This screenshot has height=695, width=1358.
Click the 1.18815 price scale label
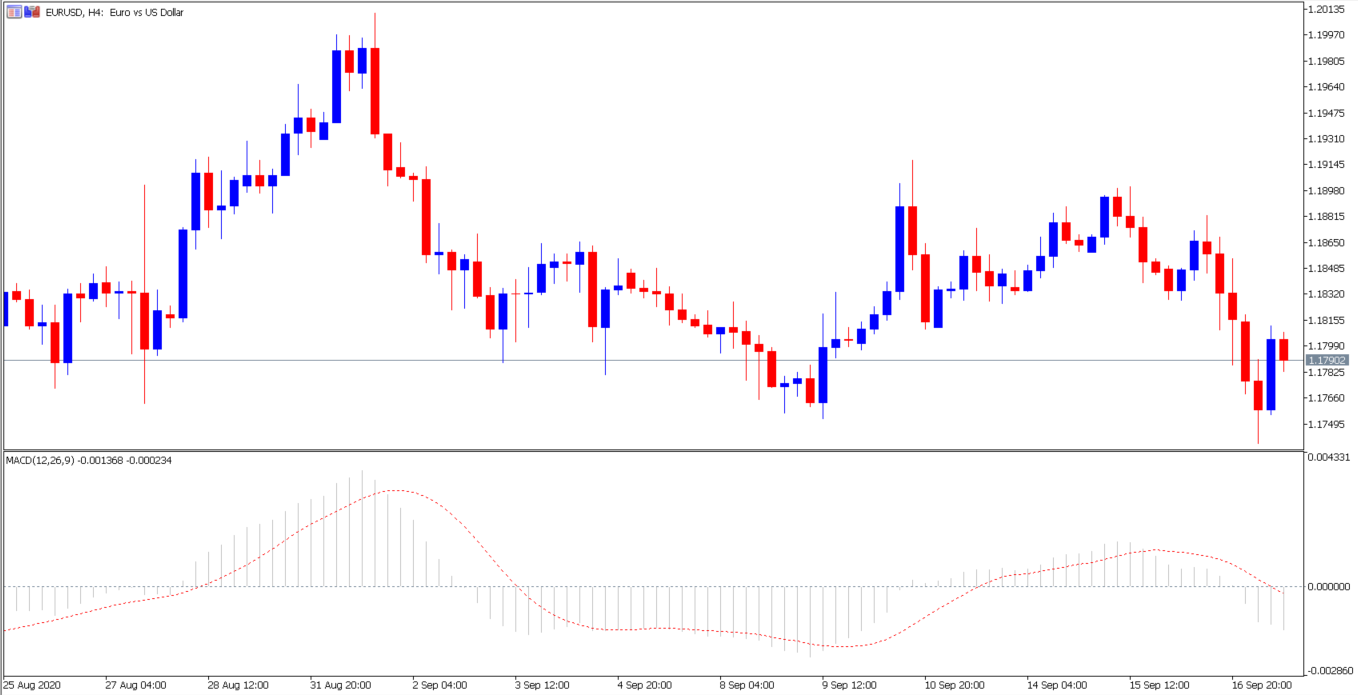coord(1328,217)
